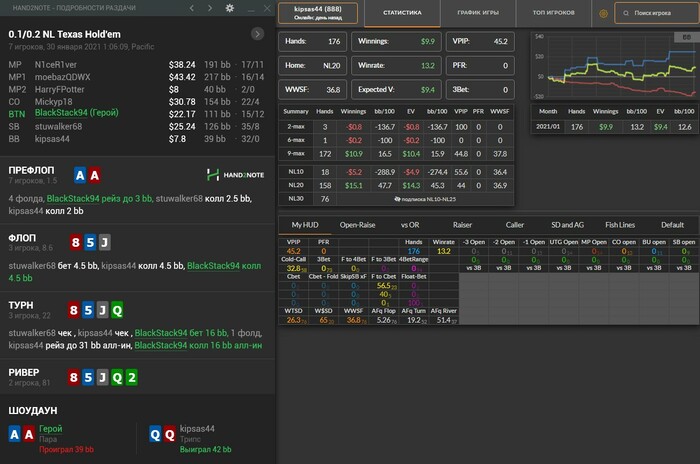Click kipsas44 in the BB row
This screenshot has width=700, height=464.
pyautogui.click(x=52, y=139)
